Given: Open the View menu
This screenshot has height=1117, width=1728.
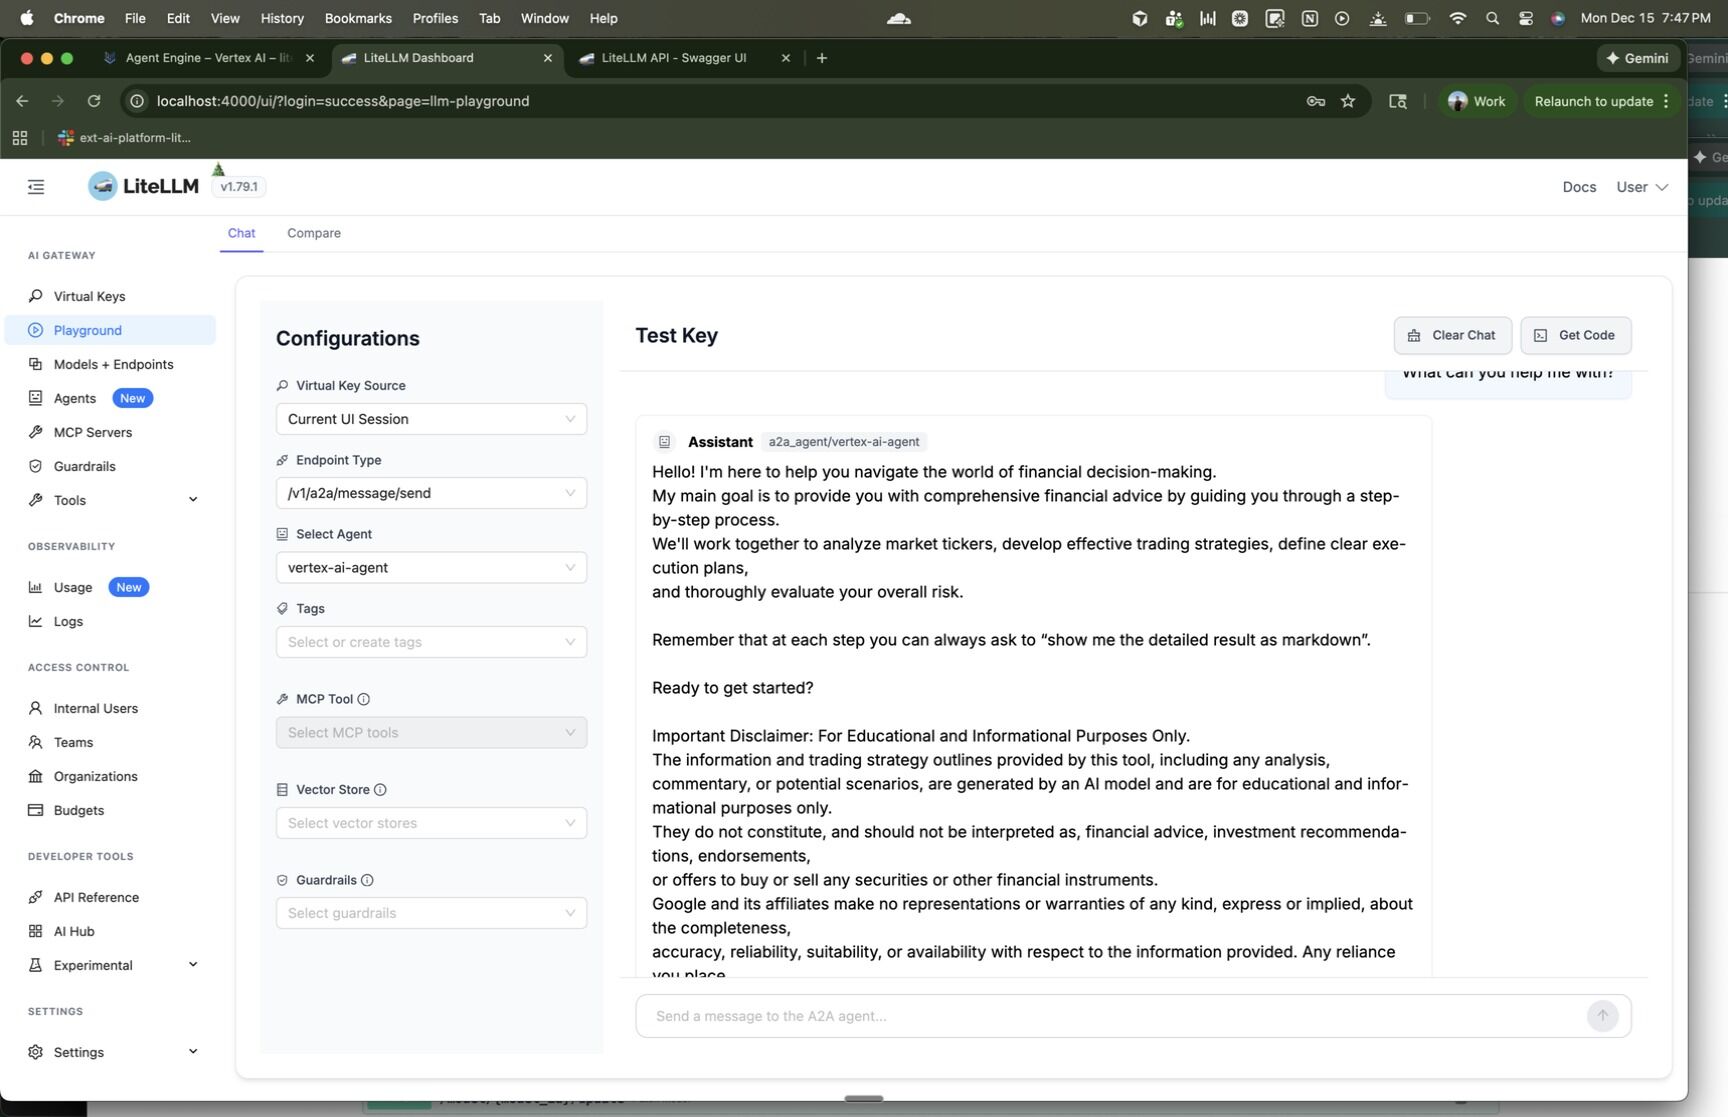Looking at the screenshot, I should 225,18.
